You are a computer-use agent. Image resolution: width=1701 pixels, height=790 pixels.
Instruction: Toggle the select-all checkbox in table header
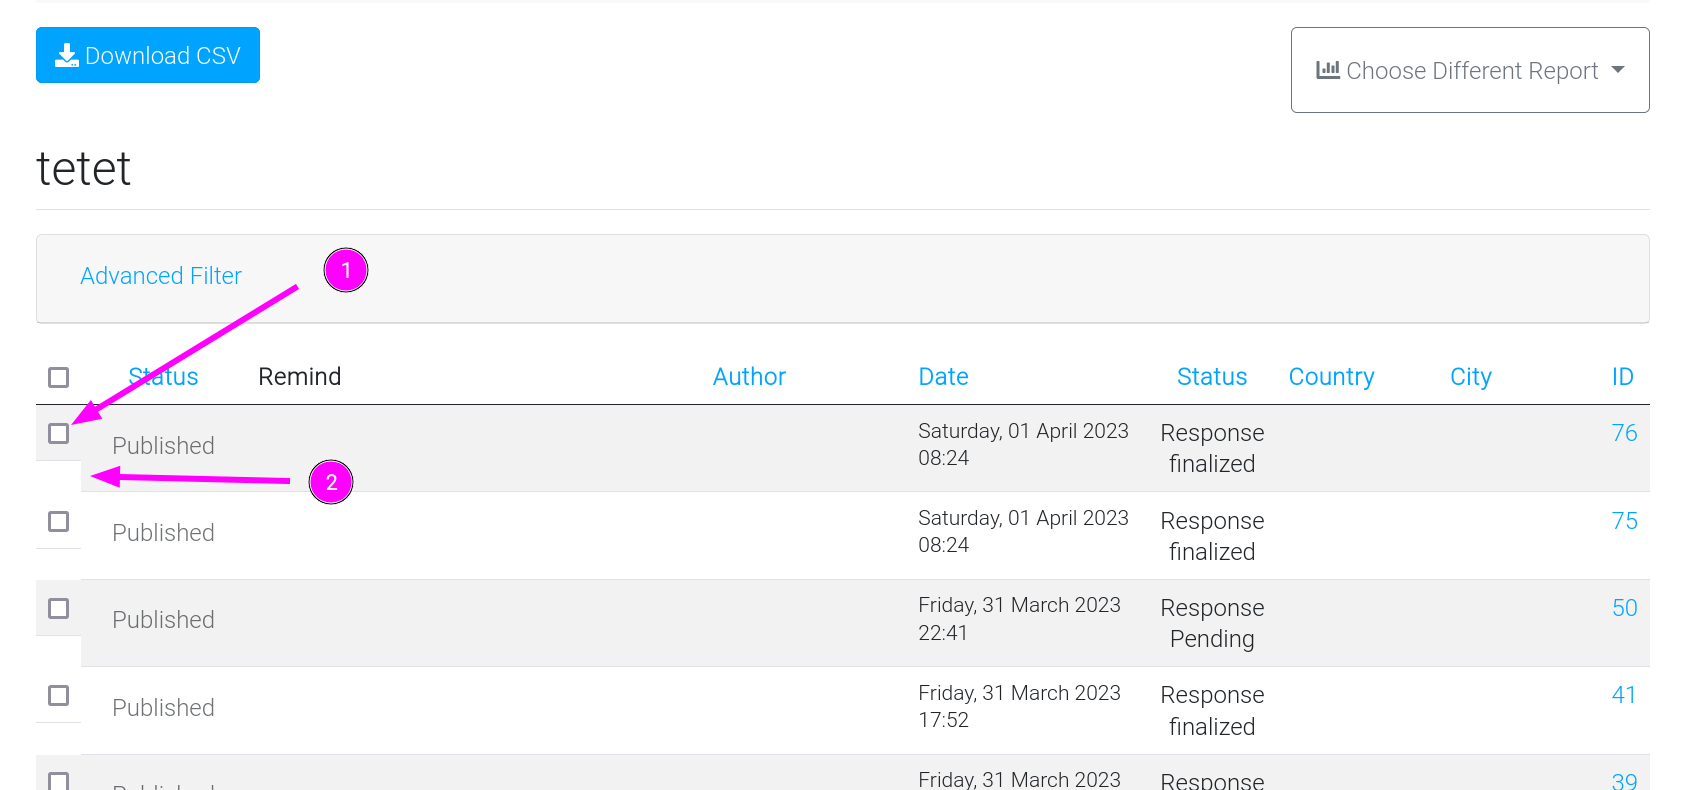pyautogui.click(x=59, y=377)
